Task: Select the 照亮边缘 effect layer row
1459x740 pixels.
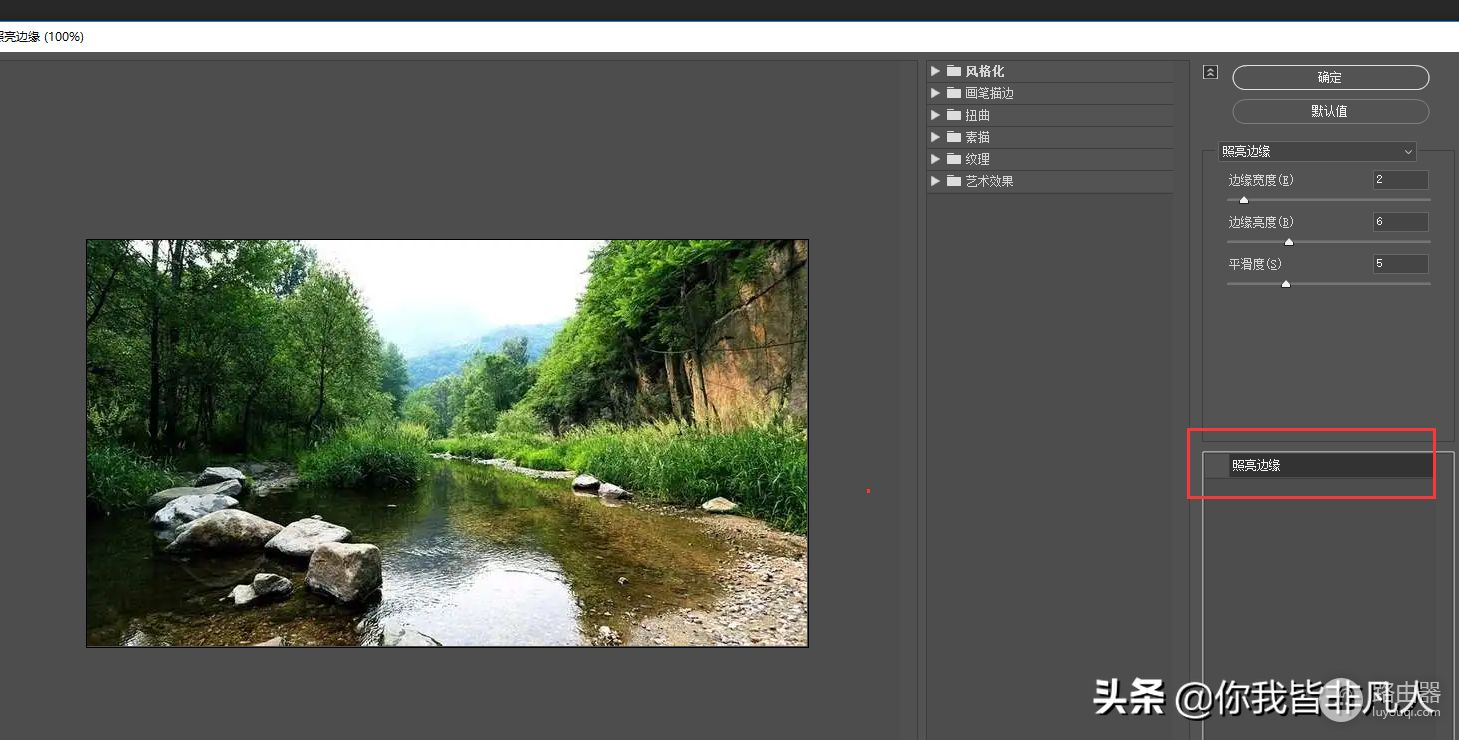Action: [1330, 466]
